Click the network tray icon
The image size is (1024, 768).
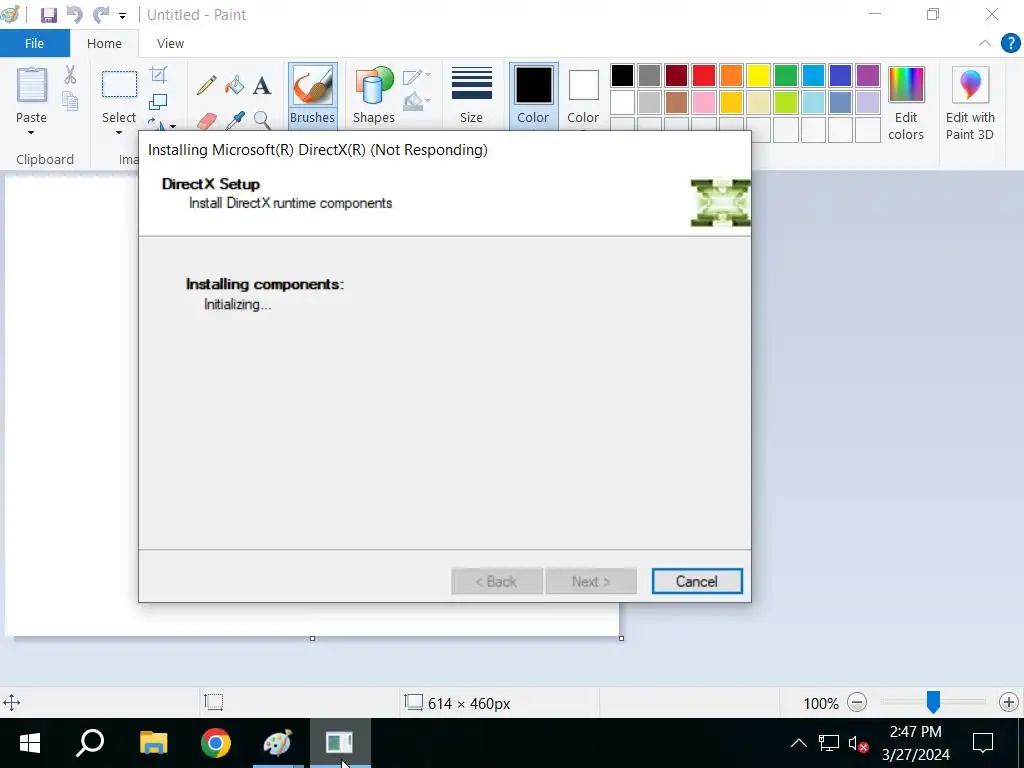point(829,743)
